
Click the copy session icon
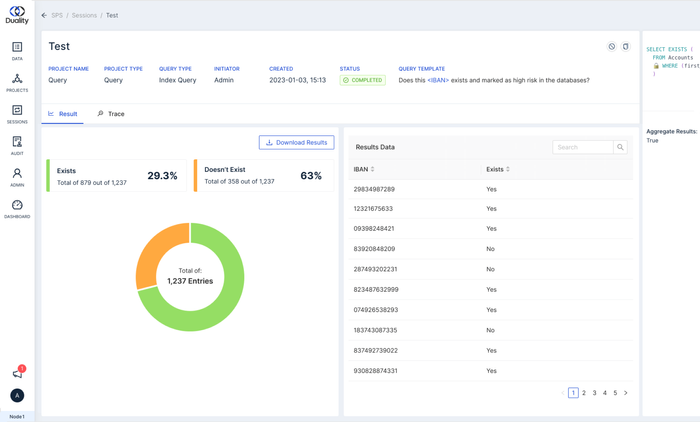coord(625,46)
